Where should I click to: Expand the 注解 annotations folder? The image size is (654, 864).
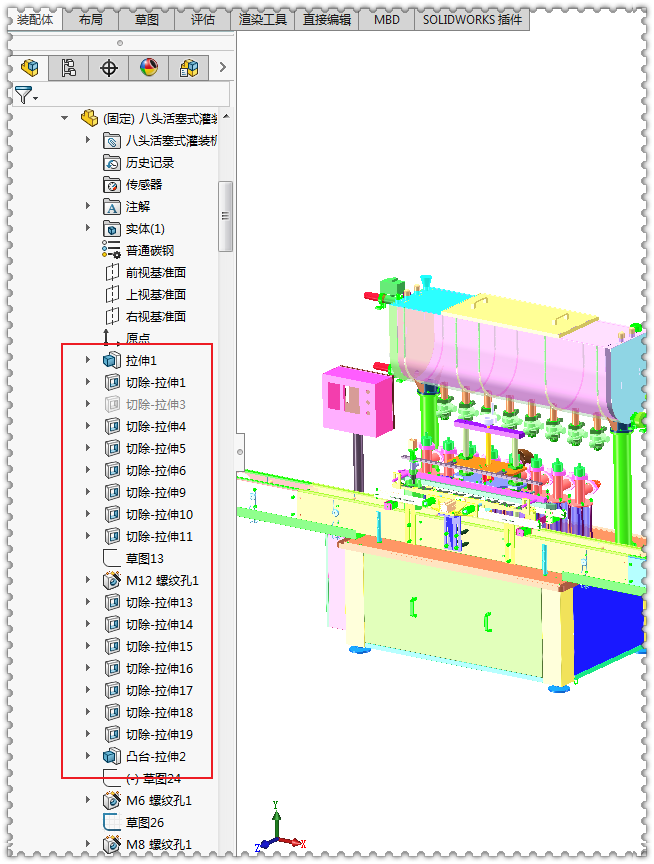click(x=88, y=206)
